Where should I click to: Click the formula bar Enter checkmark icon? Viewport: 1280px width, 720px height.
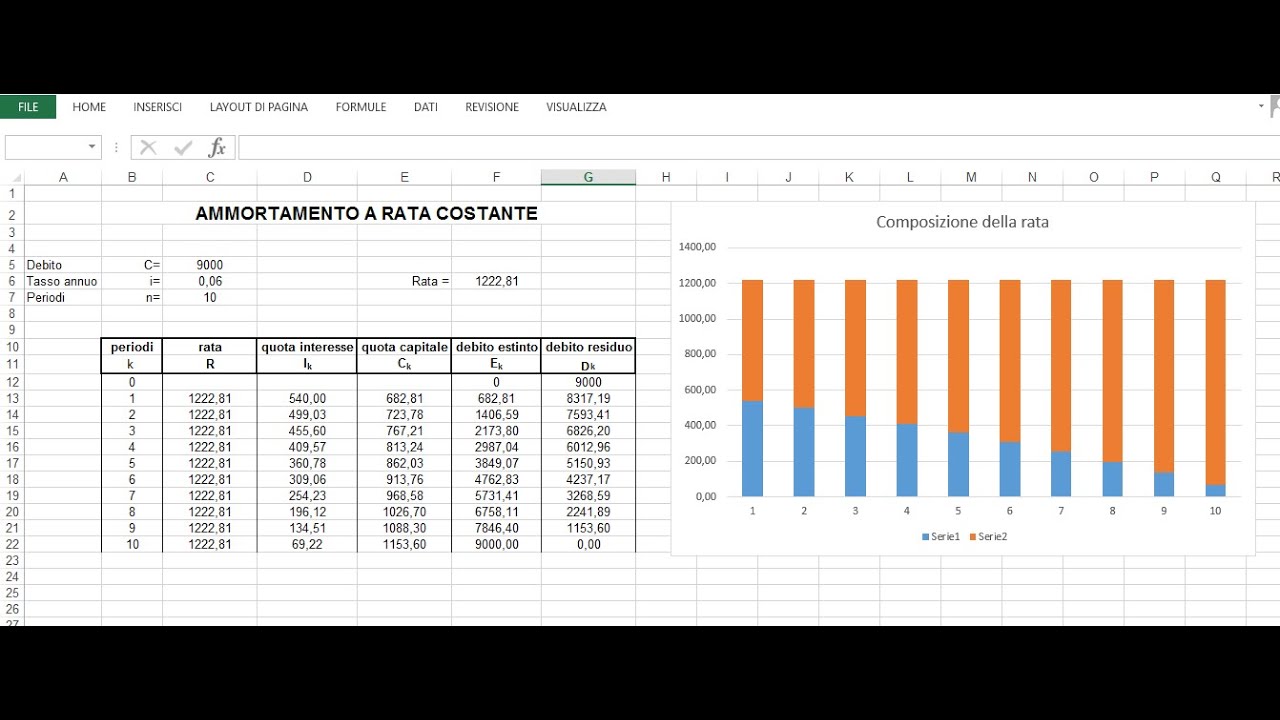click(x=183, y=148)
